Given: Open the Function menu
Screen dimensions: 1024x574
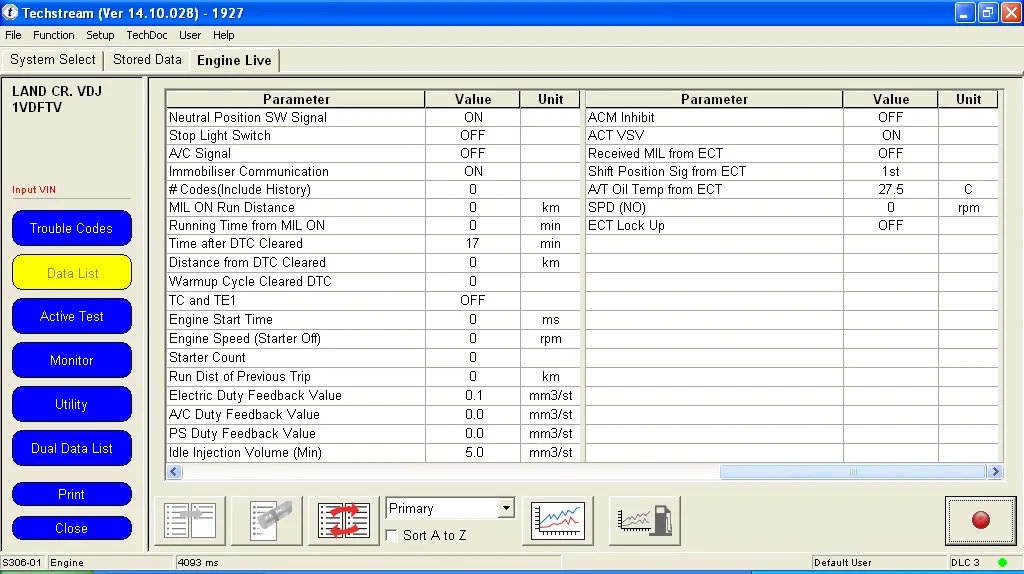Looking at the screenshot, I should click(x=54, y=35).
